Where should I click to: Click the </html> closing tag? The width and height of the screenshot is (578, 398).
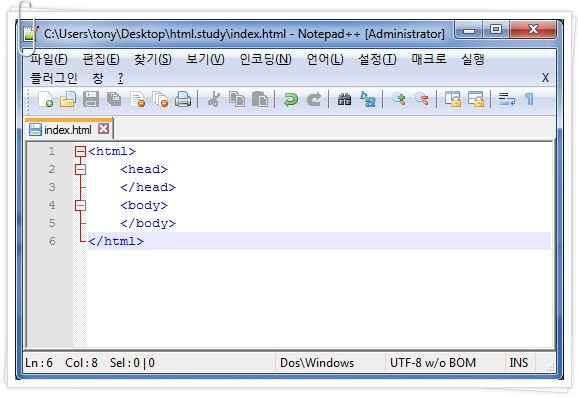116,241
